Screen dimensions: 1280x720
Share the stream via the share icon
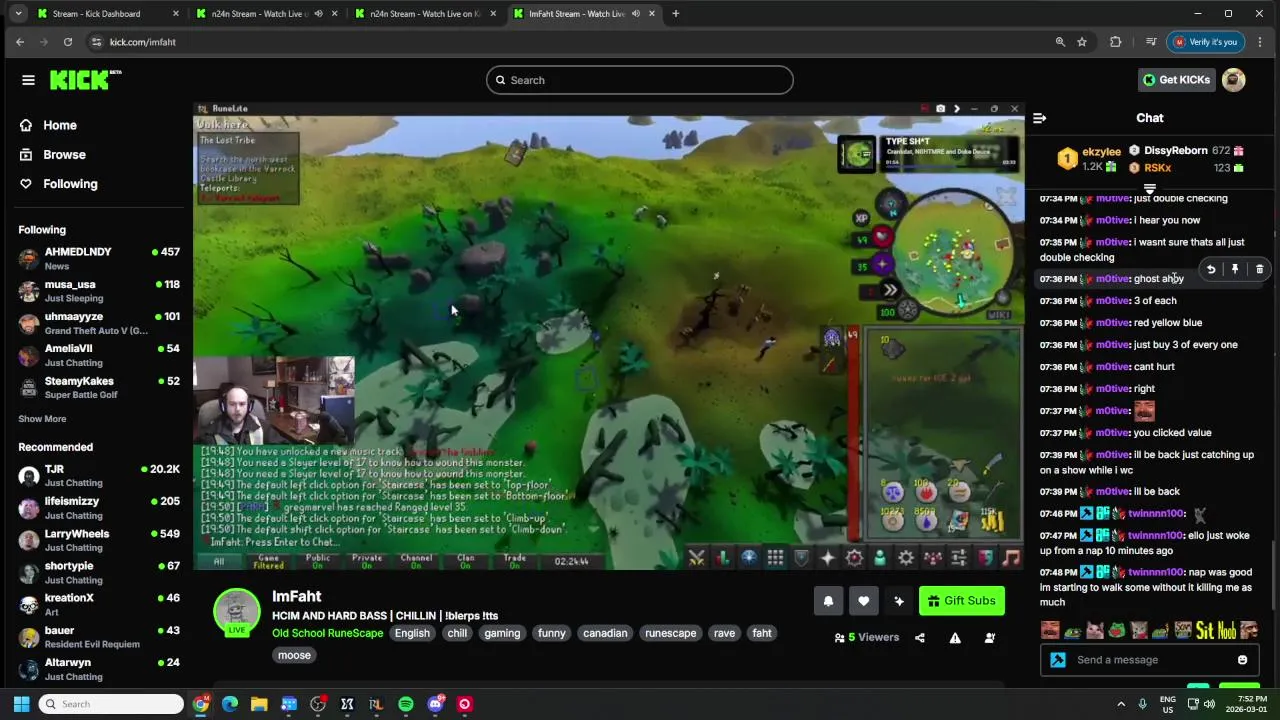920,638
